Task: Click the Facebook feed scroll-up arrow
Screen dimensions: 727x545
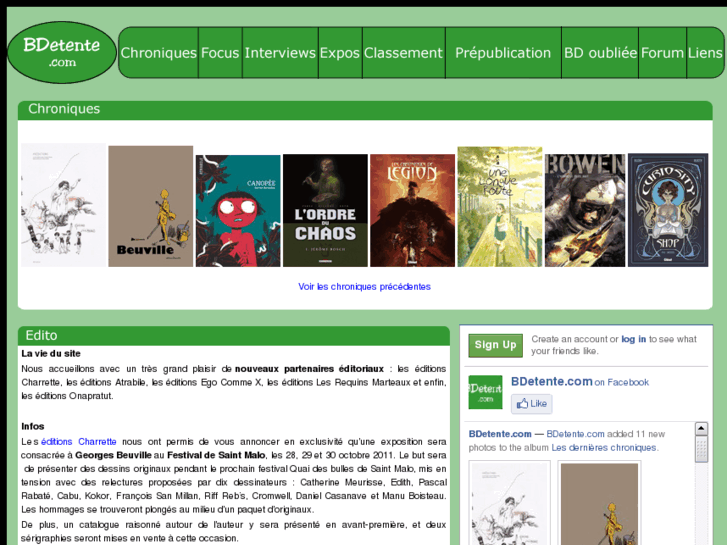Action: (x=701, y=429)
